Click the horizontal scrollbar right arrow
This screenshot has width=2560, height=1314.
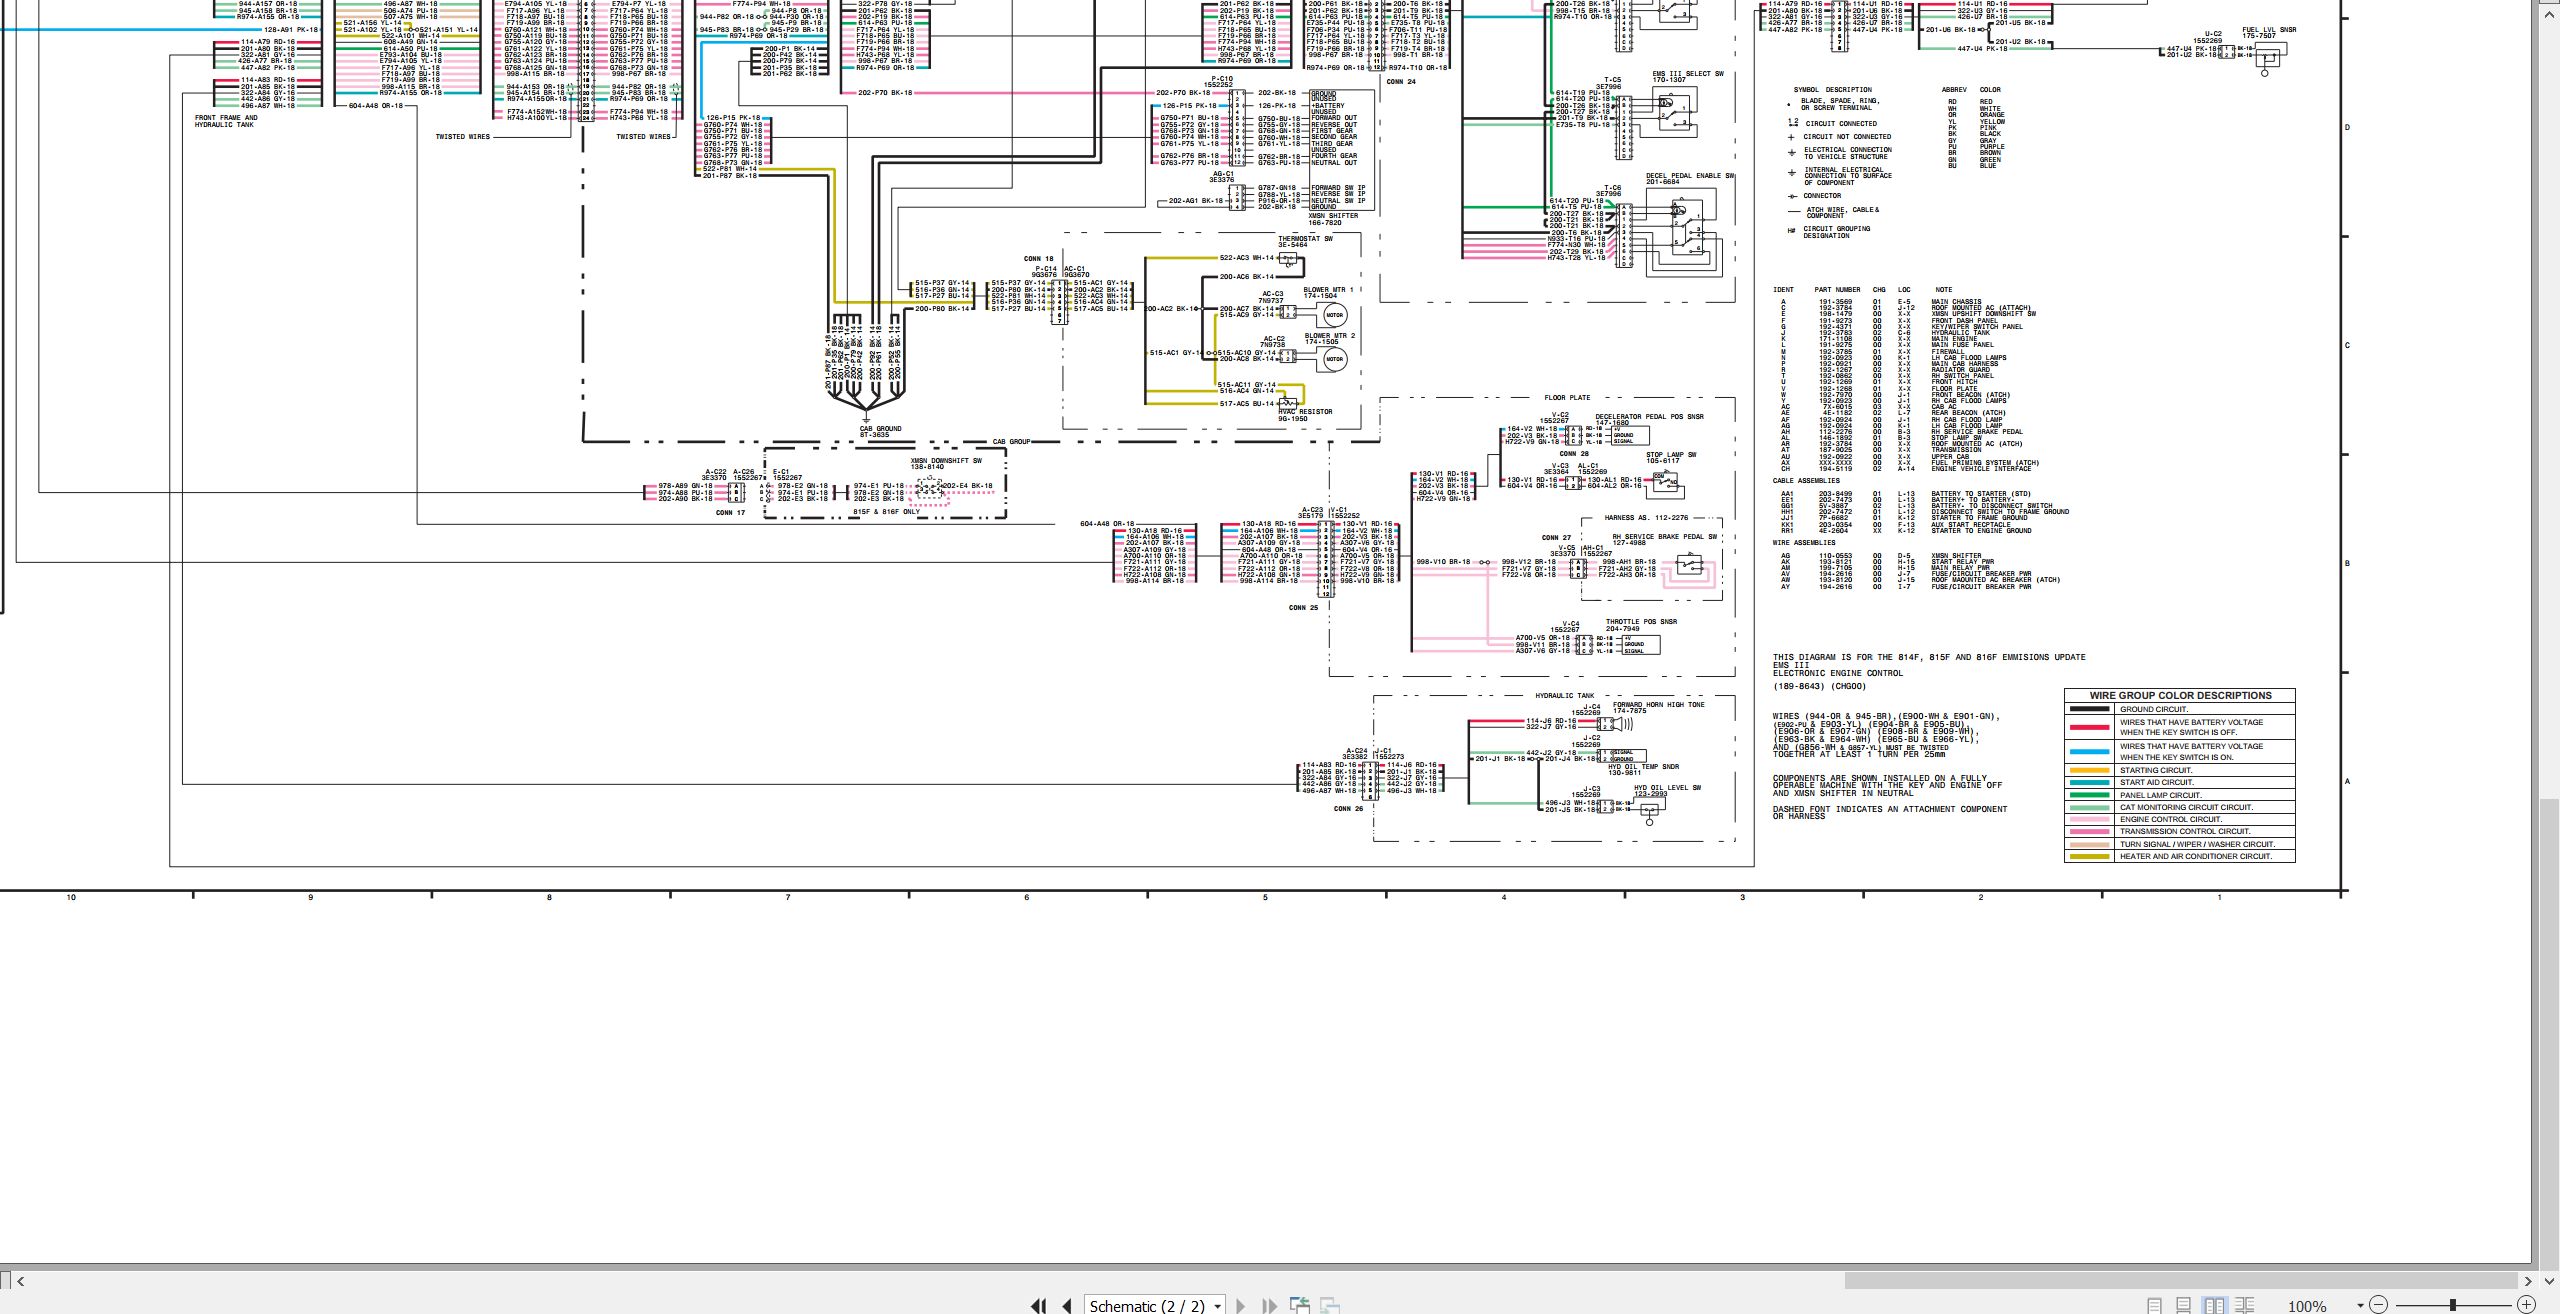pos(2528,1281)
